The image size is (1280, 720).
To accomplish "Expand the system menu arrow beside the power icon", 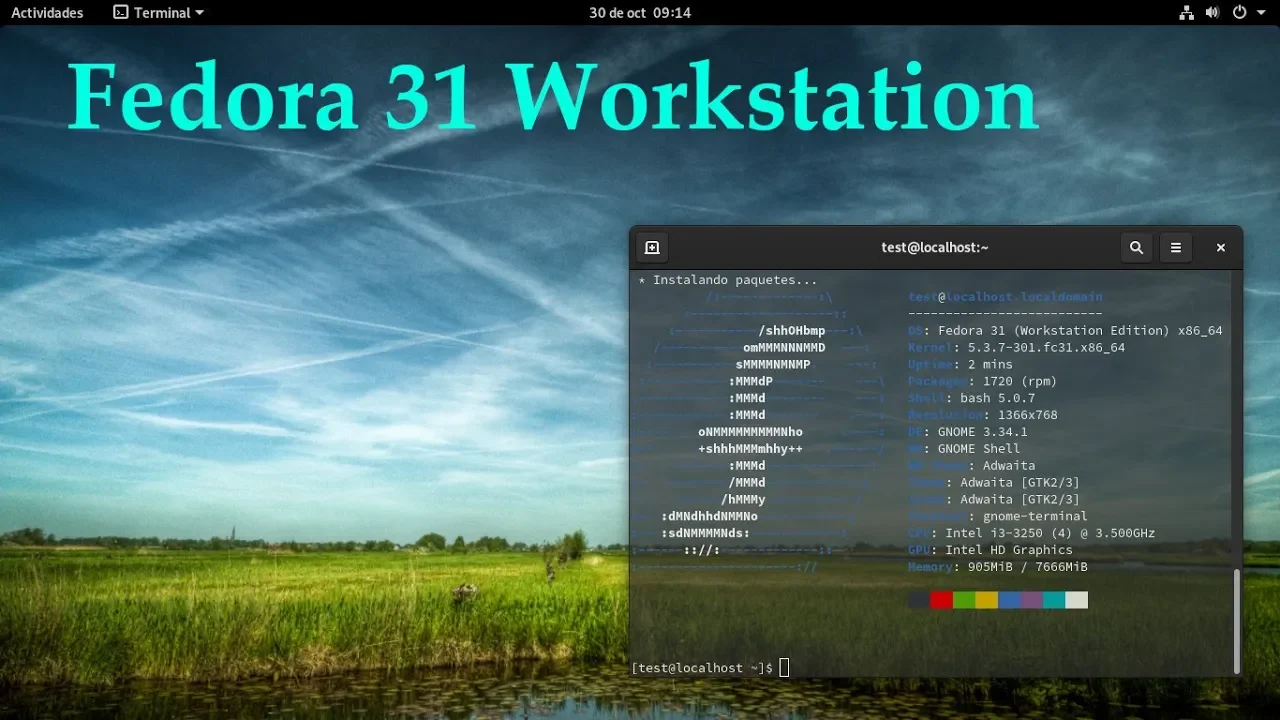I will [1259, 13].
